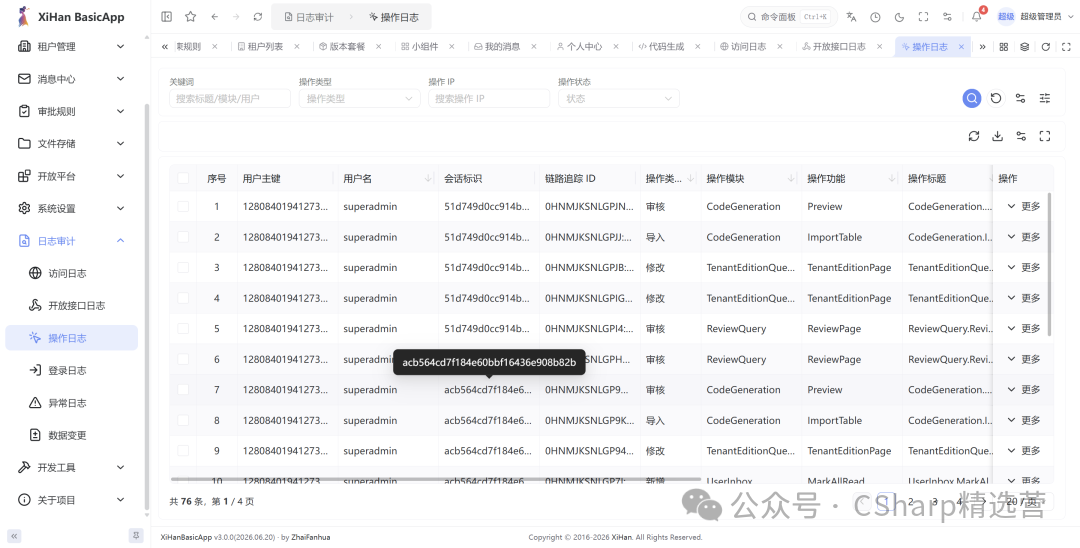The height and width of the screenshot is (548, 1080).
Task: Refresh current tab icon in tab bar
Action: [x=1046, y=47]
